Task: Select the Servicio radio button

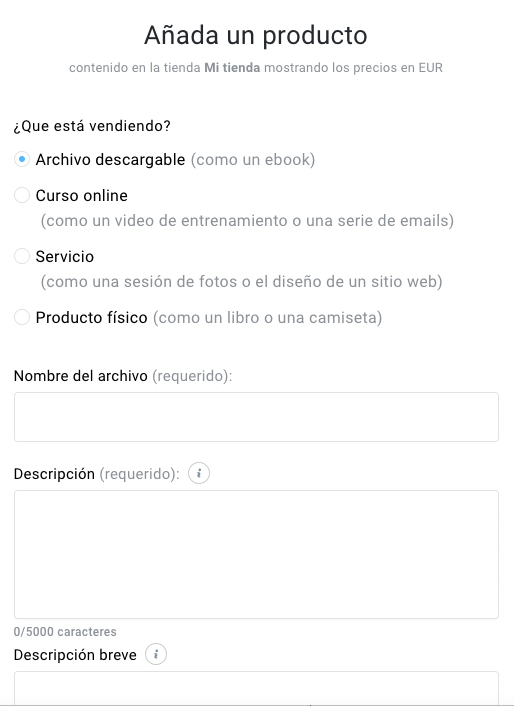Action: point(22,256)
